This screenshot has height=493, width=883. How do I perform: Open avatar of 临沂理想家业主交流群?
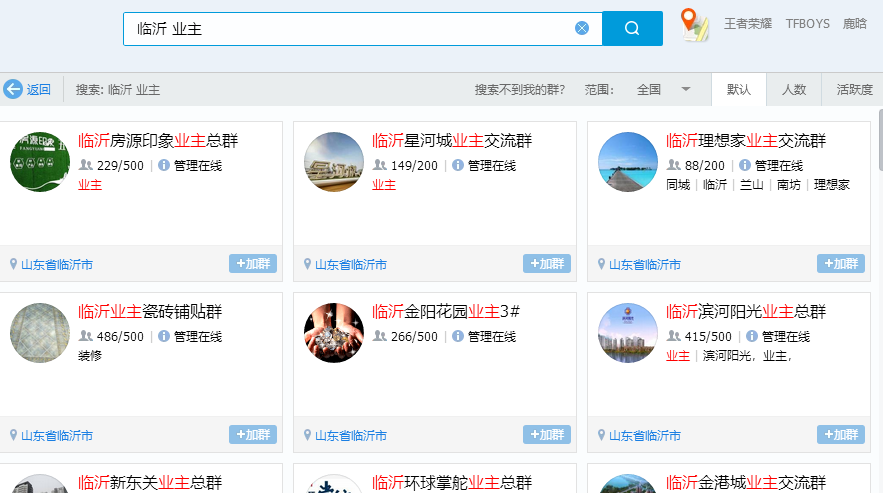pyautogui.click(x=628, y=162)
